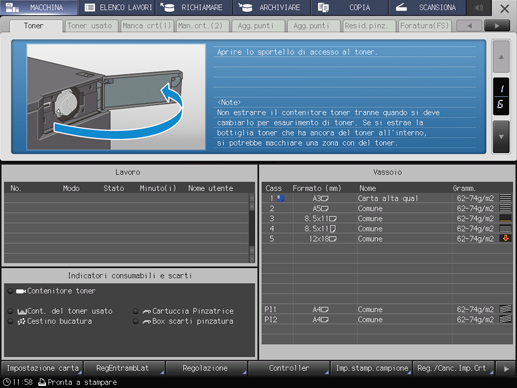
Task: Select the PI1 tray row label
Action: [x=270, y=309]
